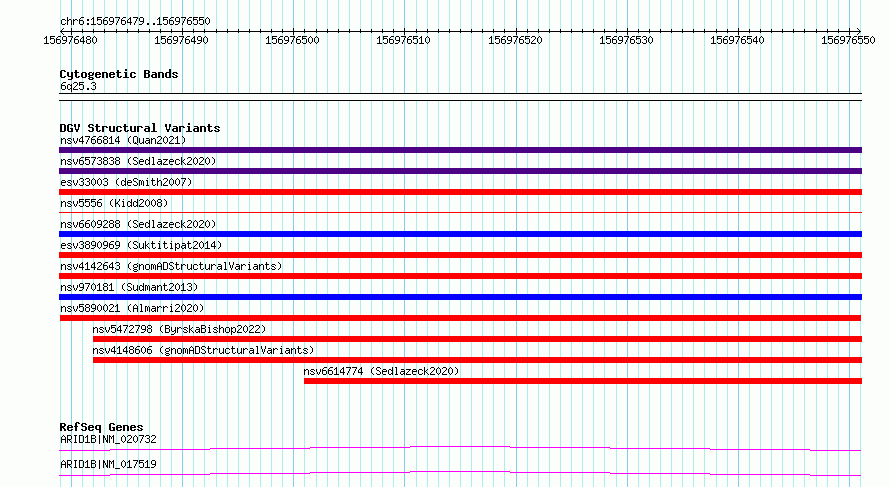
Task: Open variant nsv4142643 (gnomADStructuralVariants) label
Action: click(171, 266)
